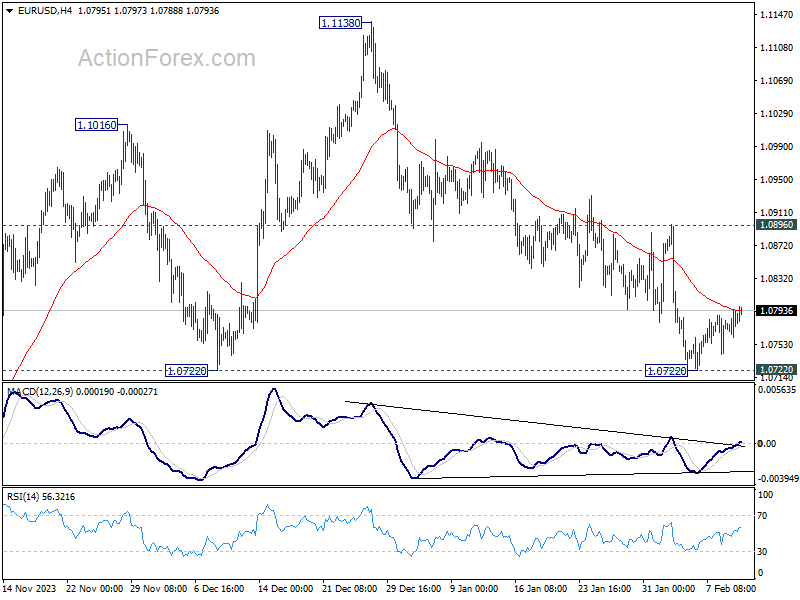This screenshot has height=600, width=800.
Task: Select the descending trendline in MACD panel
Action: (x=544, y=424)
